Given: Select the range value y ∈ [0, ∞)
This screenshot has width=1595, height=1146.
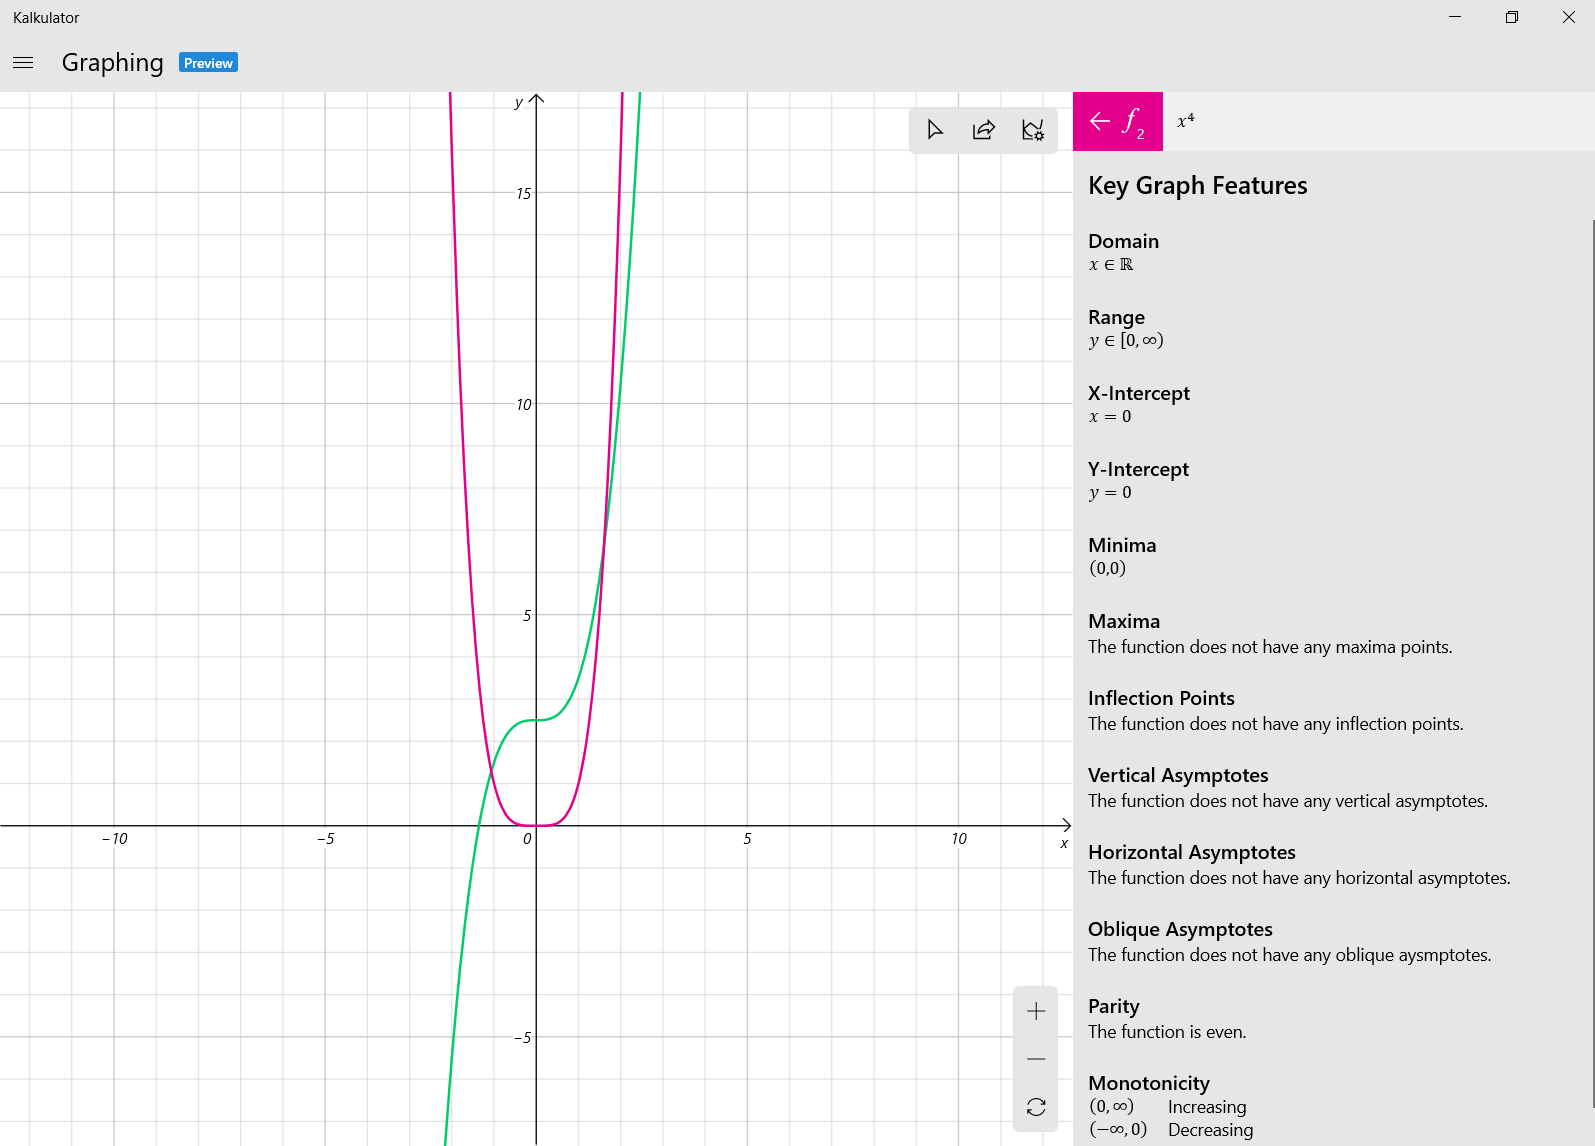Looking at the screenshot, I should [x=1126, y=340].
